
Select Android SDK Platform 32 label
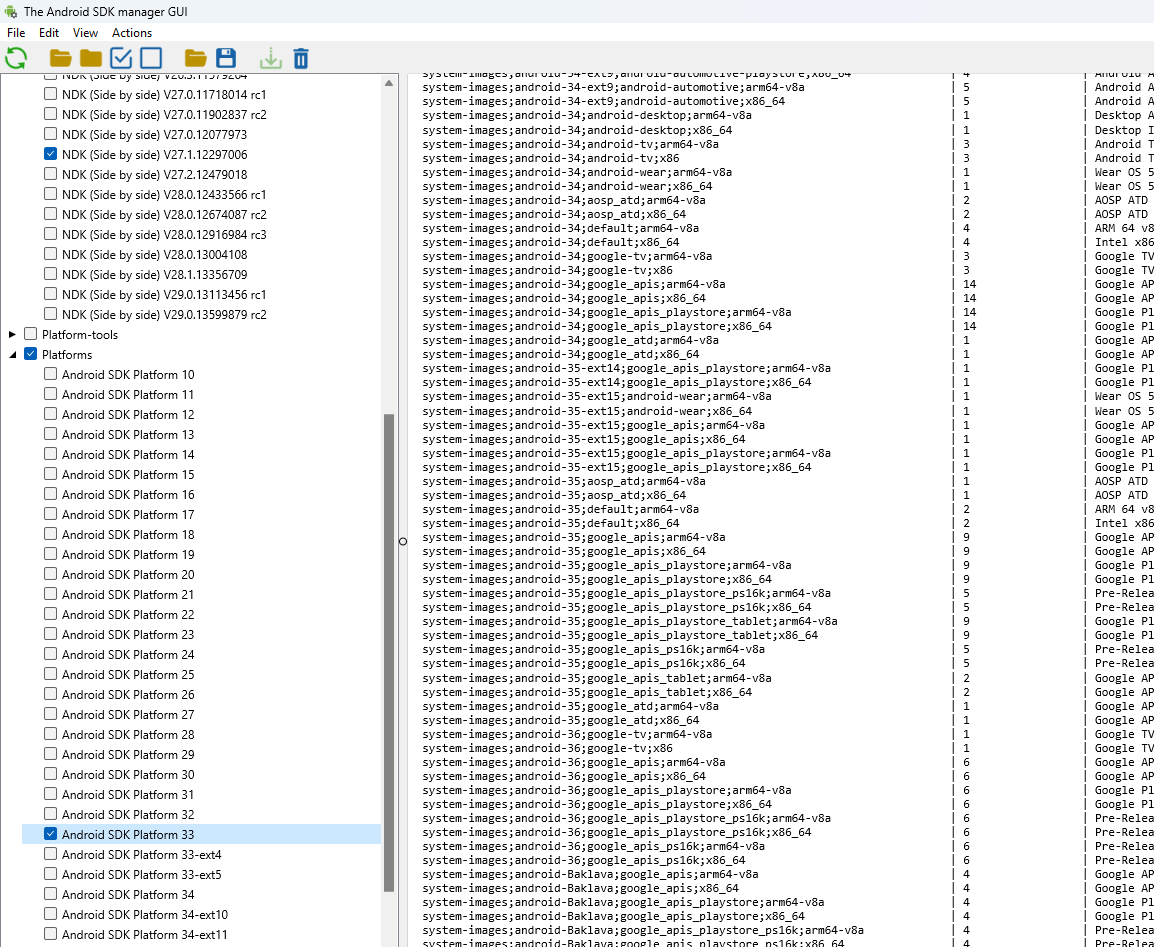[128, 815]
